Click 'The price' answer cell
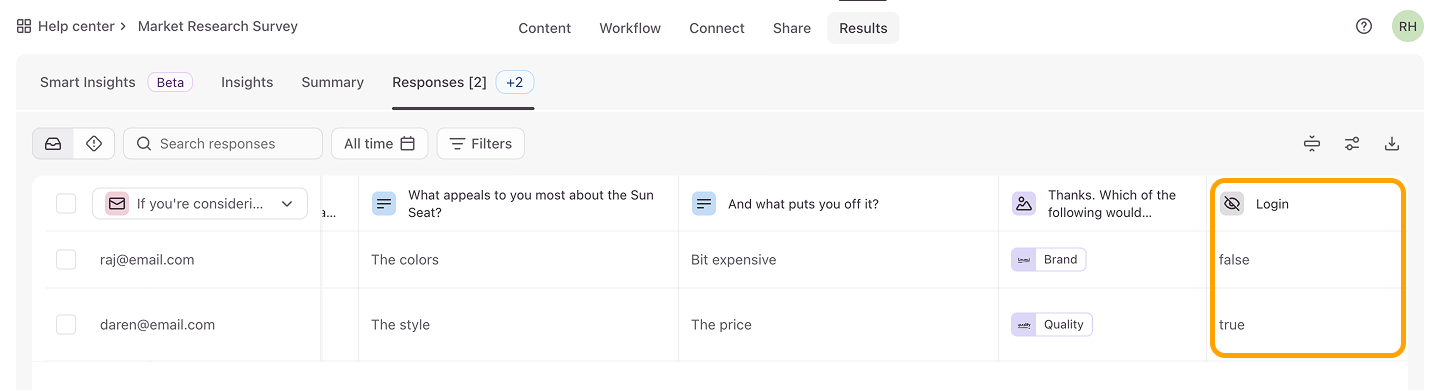This screenshot has width=1440, height=390. [838, 325]
